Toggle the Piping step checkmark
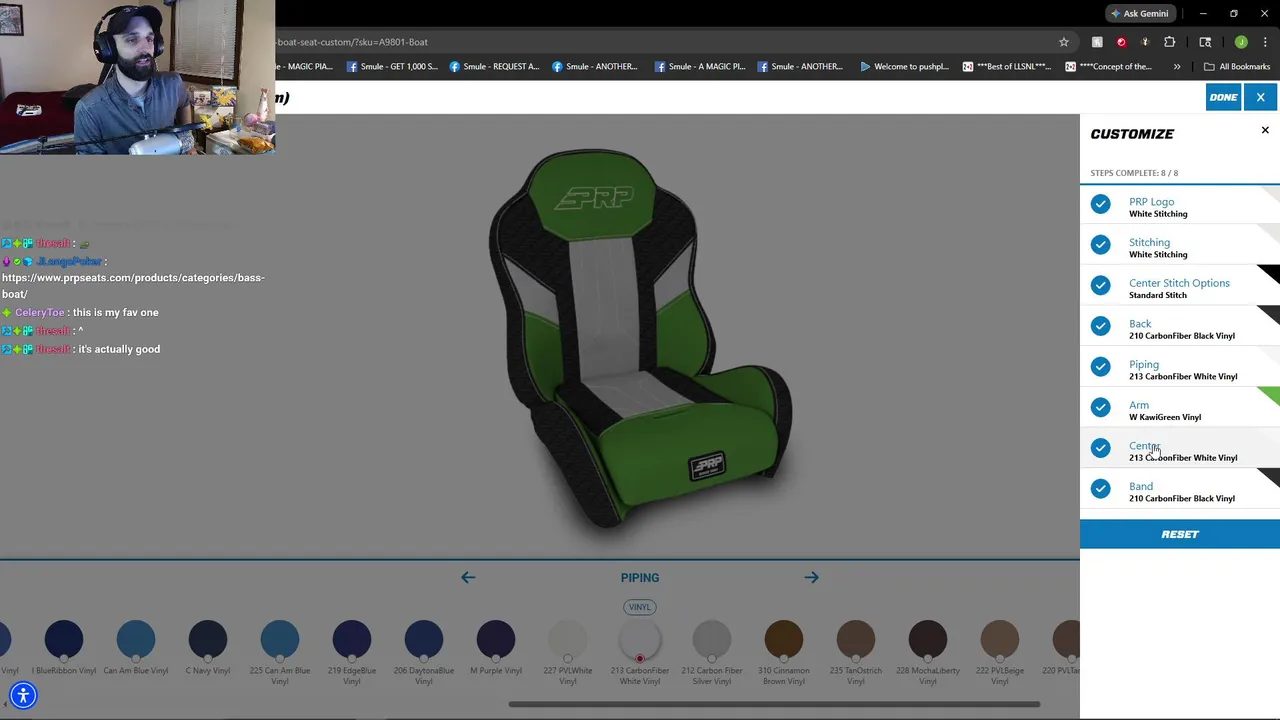The image size is (1280, 720). point(1101,366)
